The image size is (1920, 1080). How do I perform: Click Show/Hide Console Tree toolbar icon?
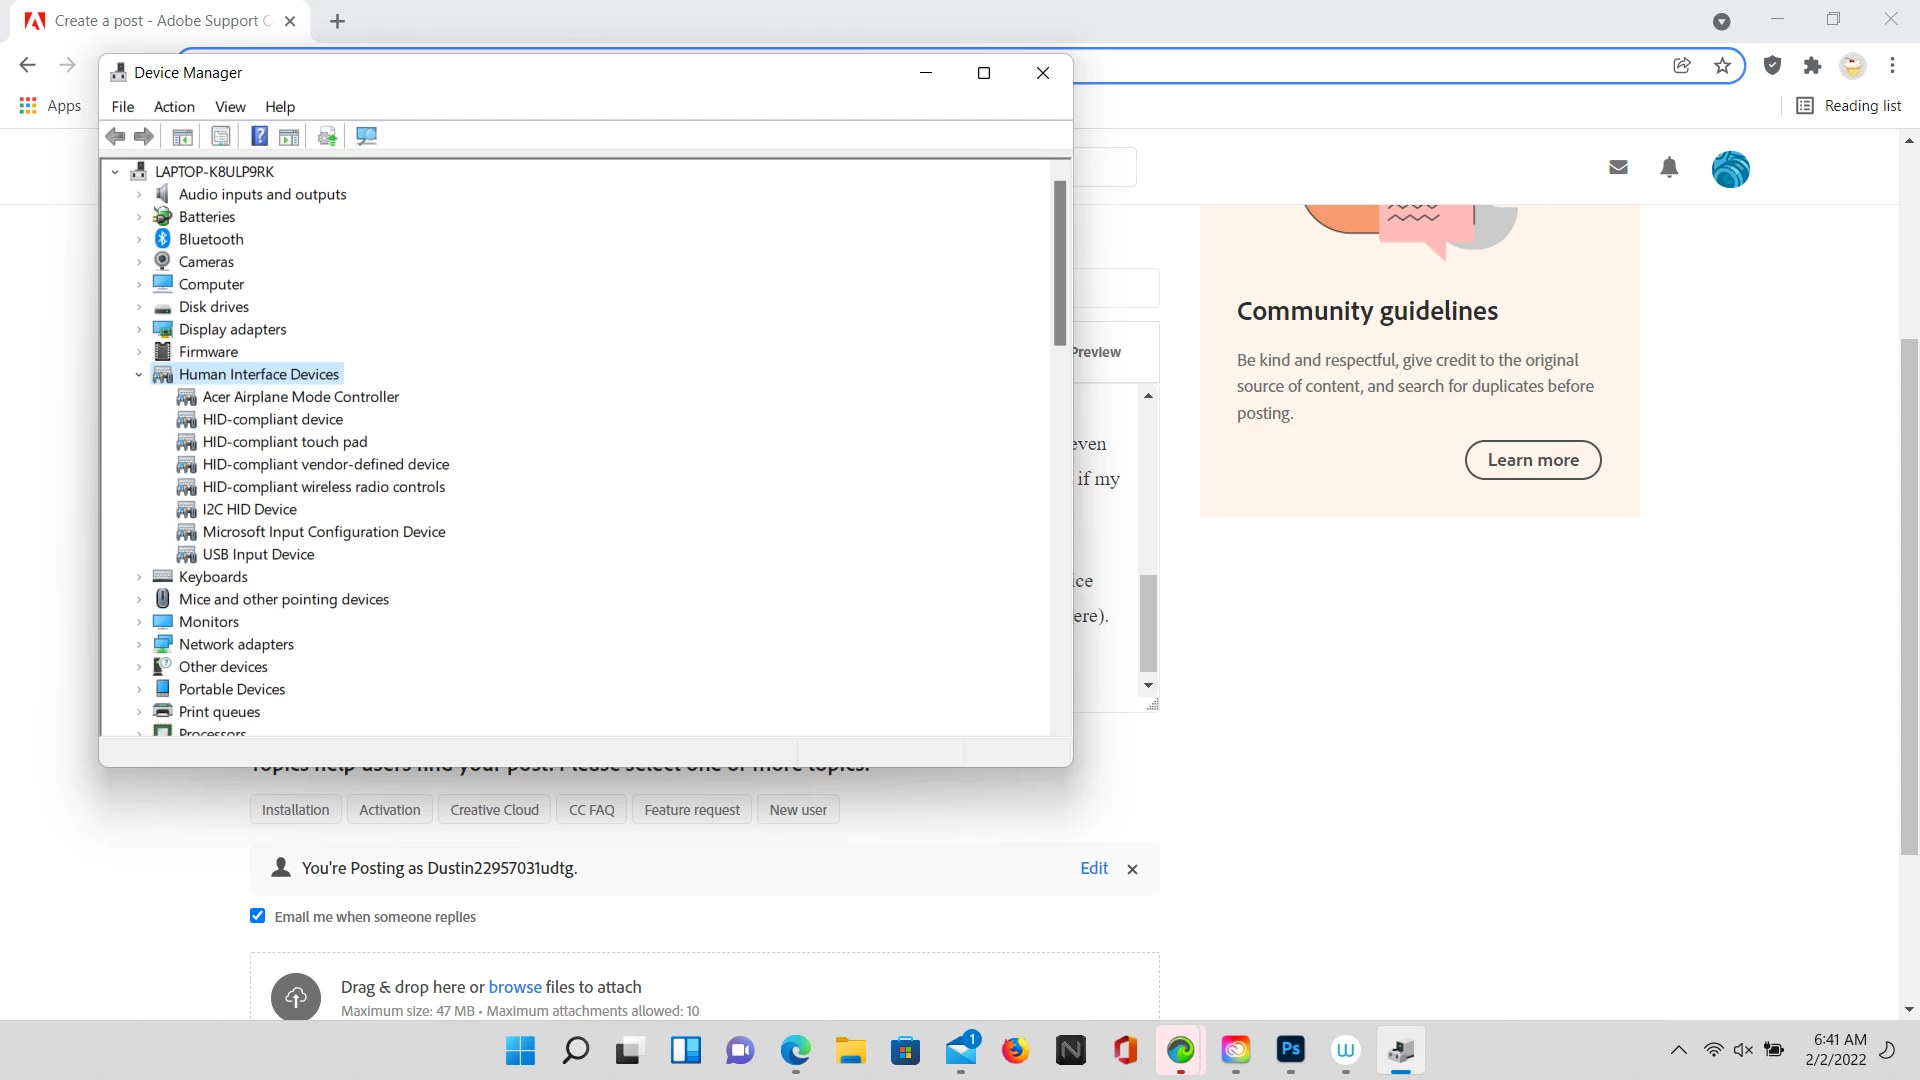[182, 136]
